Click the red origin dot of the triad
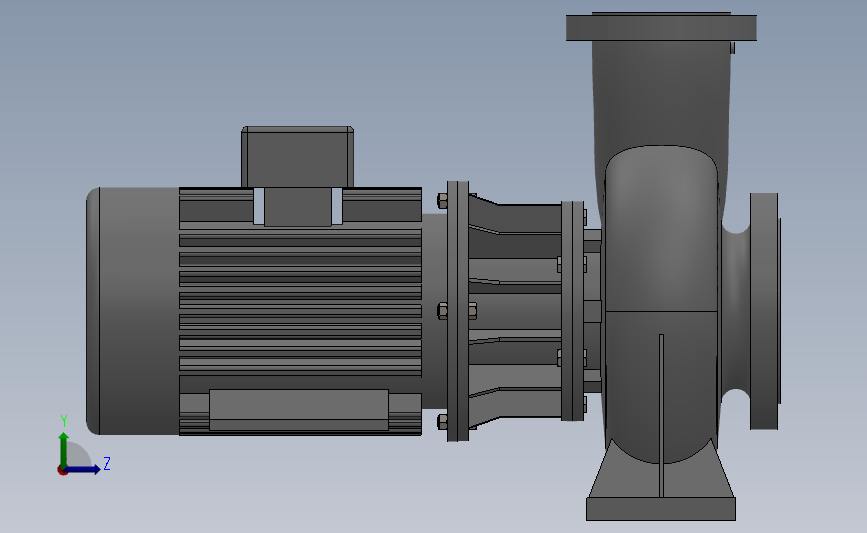This screenshot has height=533, width=867. coord(62,471)
